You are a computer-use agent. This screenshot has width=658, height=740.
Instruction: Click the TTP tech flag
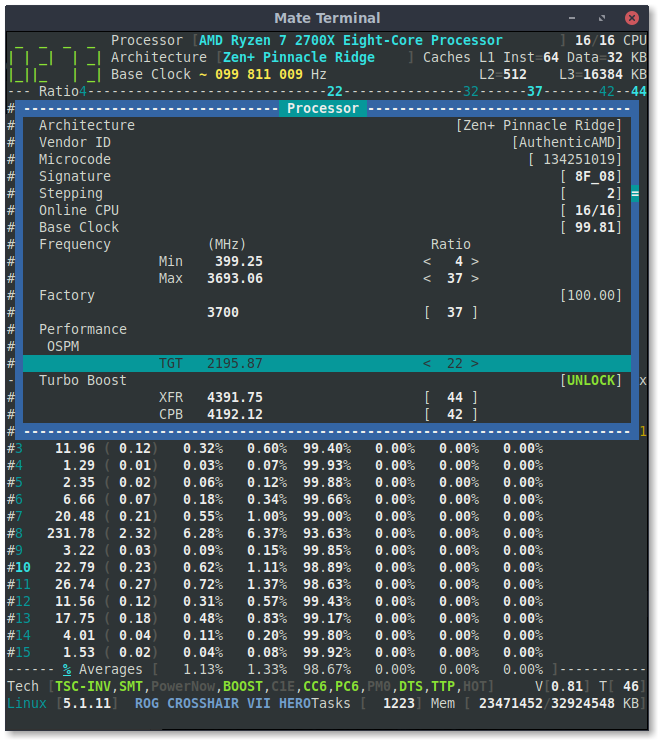443,686
